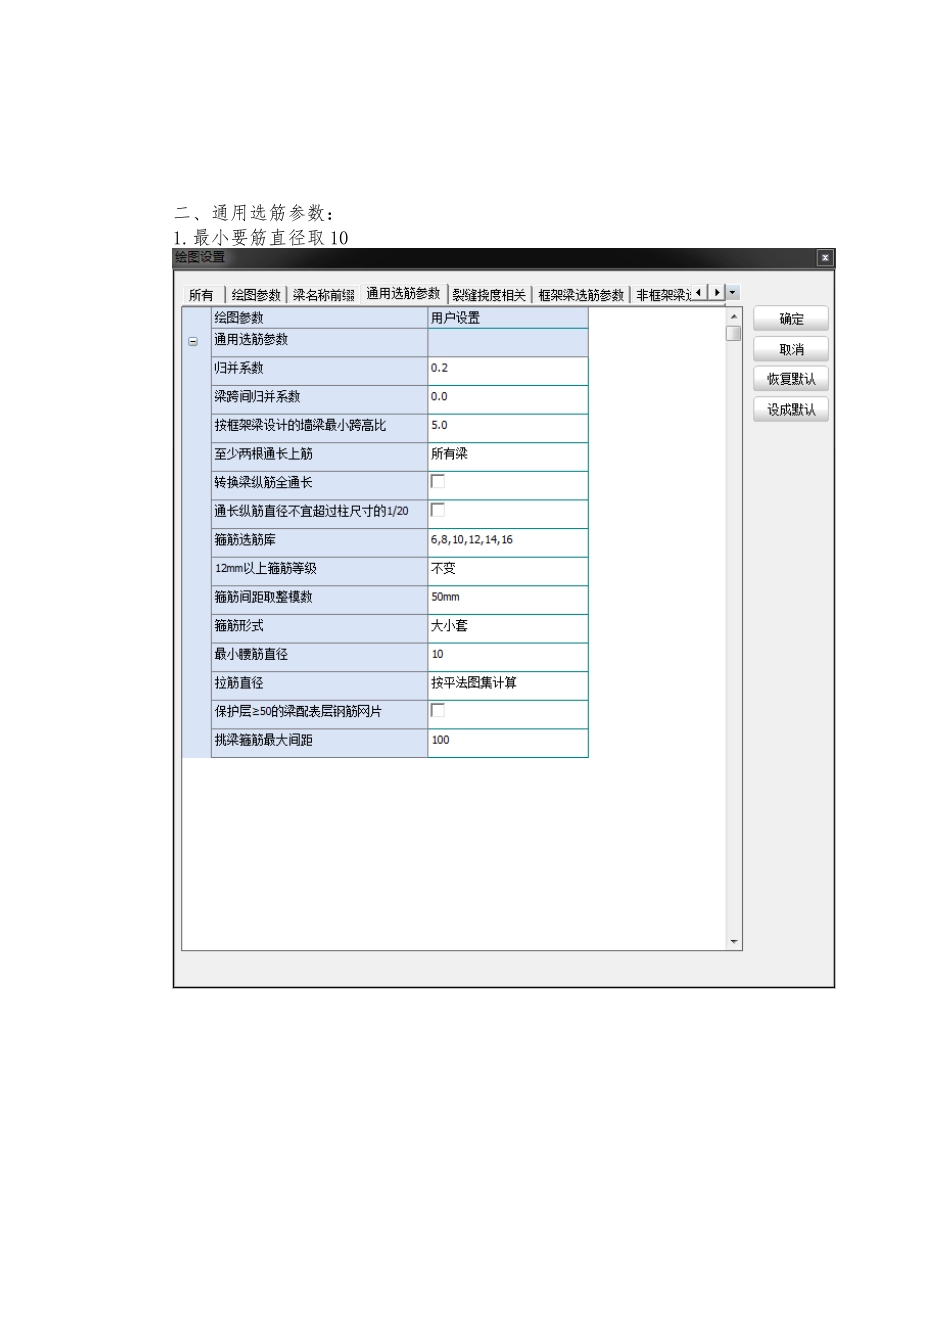Open the 裂缝挠度相关 tab
Image resolution: width=950 pixels, height=1344 pixels.
[489, 295]
